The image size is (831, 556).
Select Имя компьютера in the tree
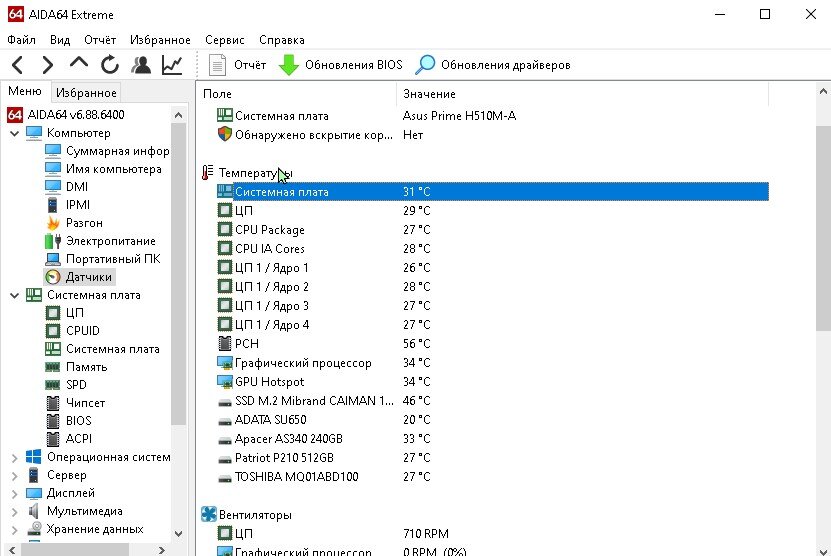113,169
